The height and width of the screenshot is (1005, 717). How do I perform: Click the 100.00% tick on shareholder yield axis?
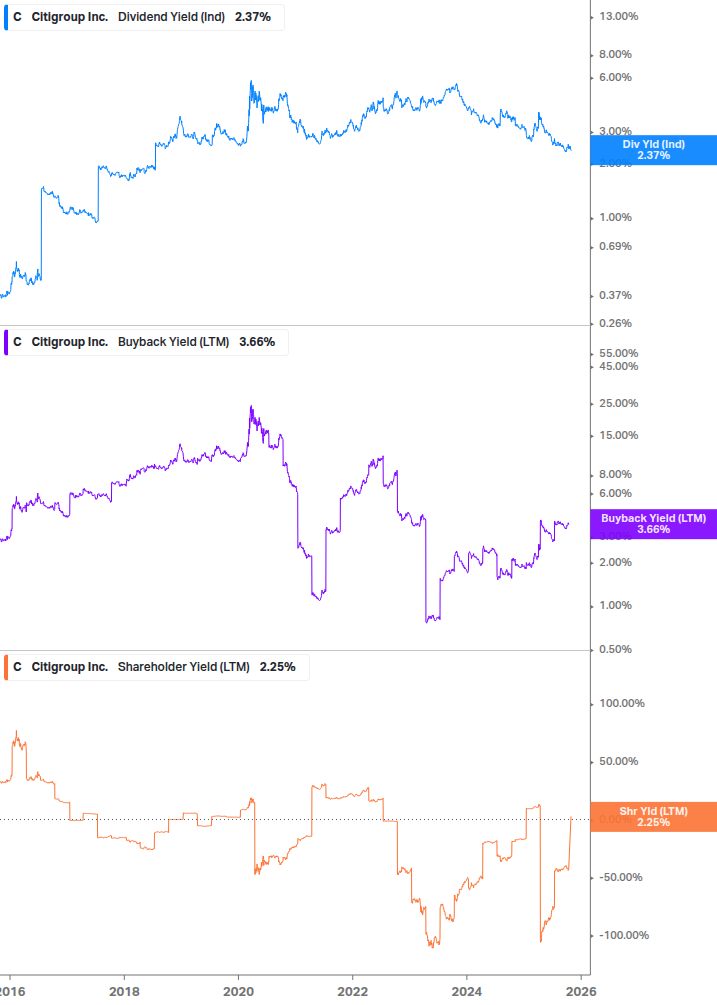622,703
